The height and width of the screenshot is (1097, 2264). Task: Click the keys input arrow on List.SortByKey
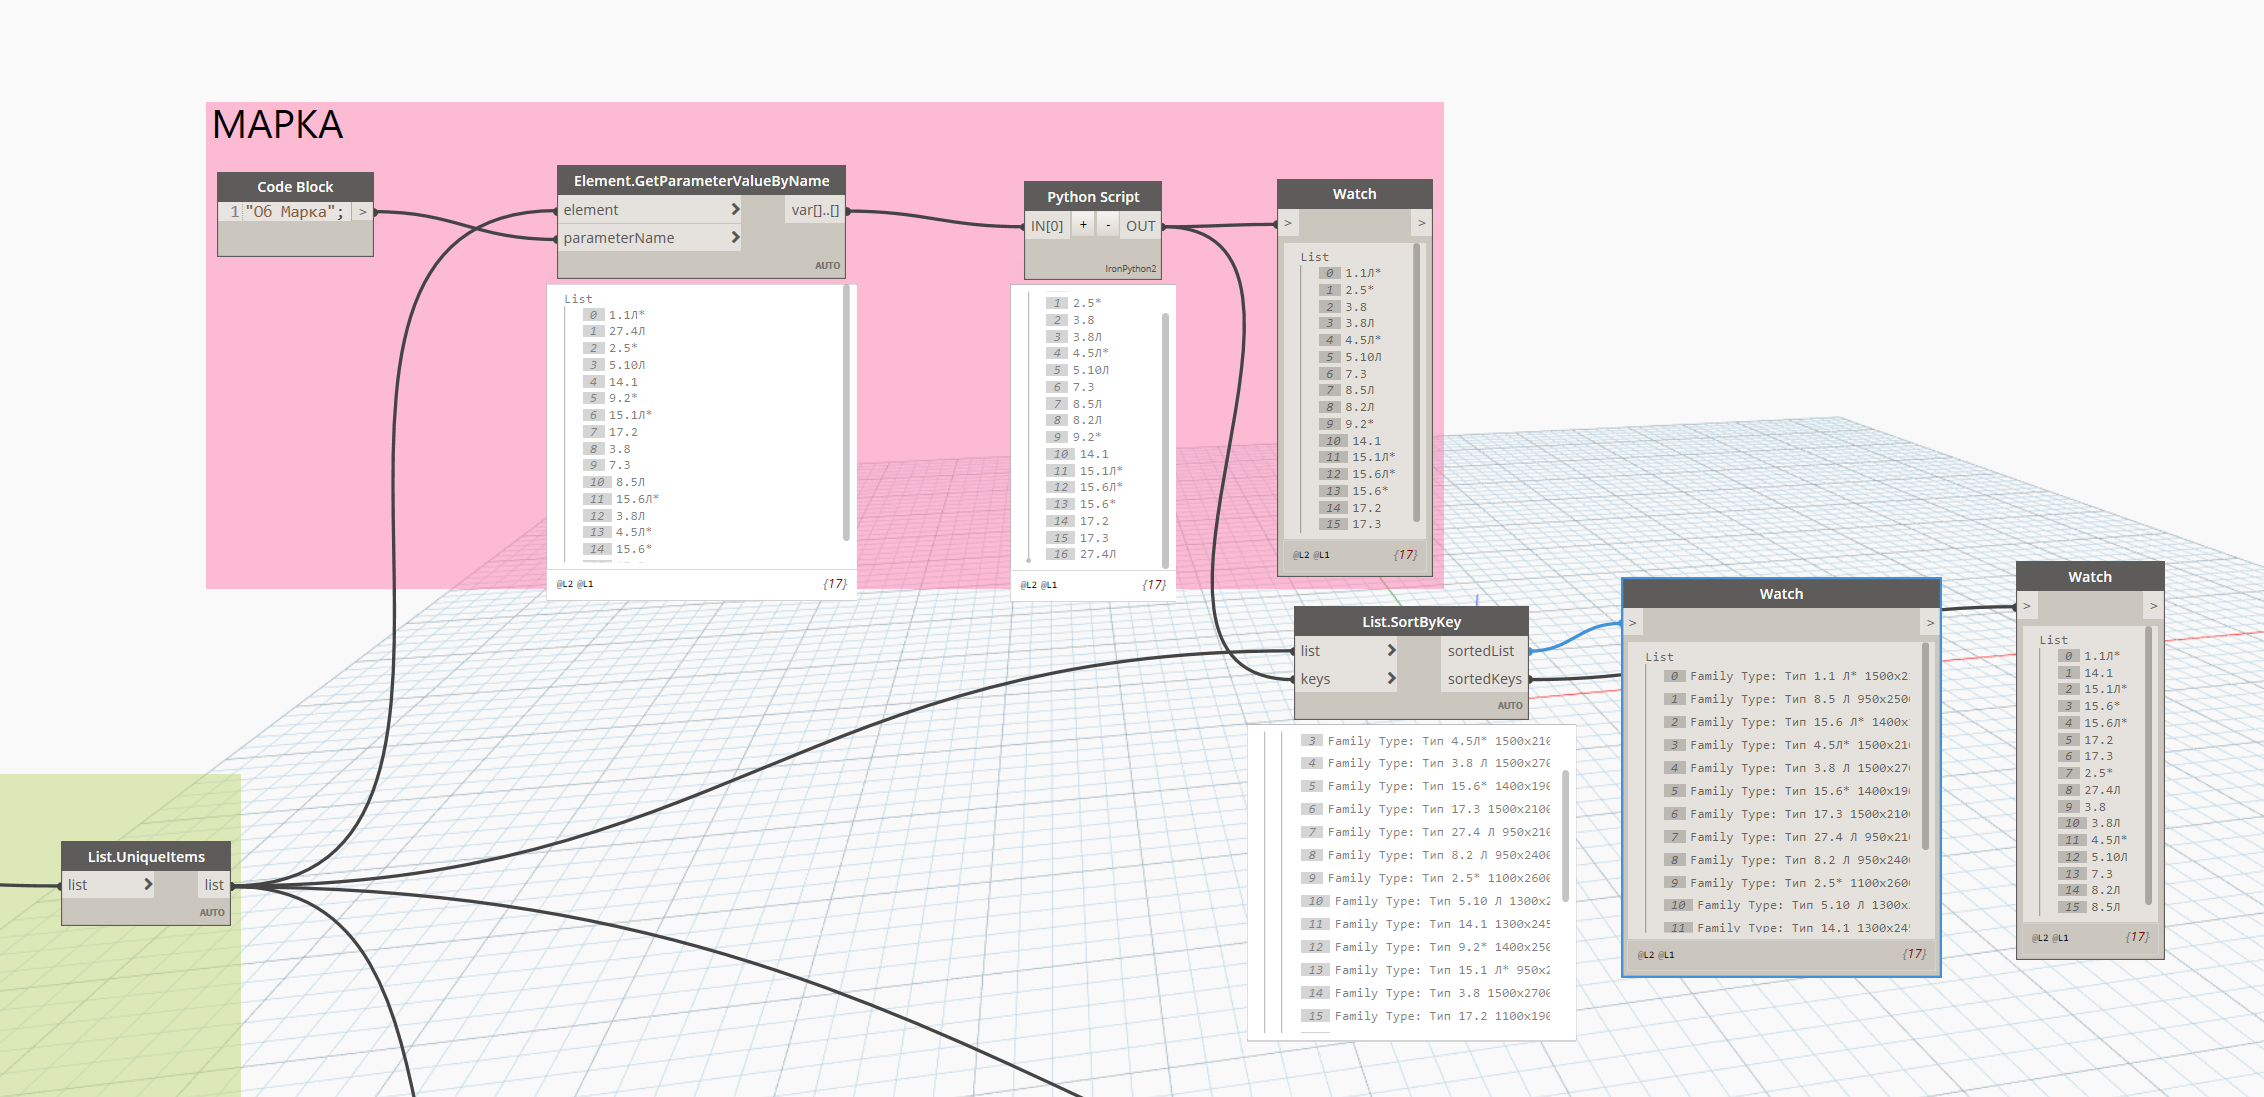click(x=1391, y=679)
